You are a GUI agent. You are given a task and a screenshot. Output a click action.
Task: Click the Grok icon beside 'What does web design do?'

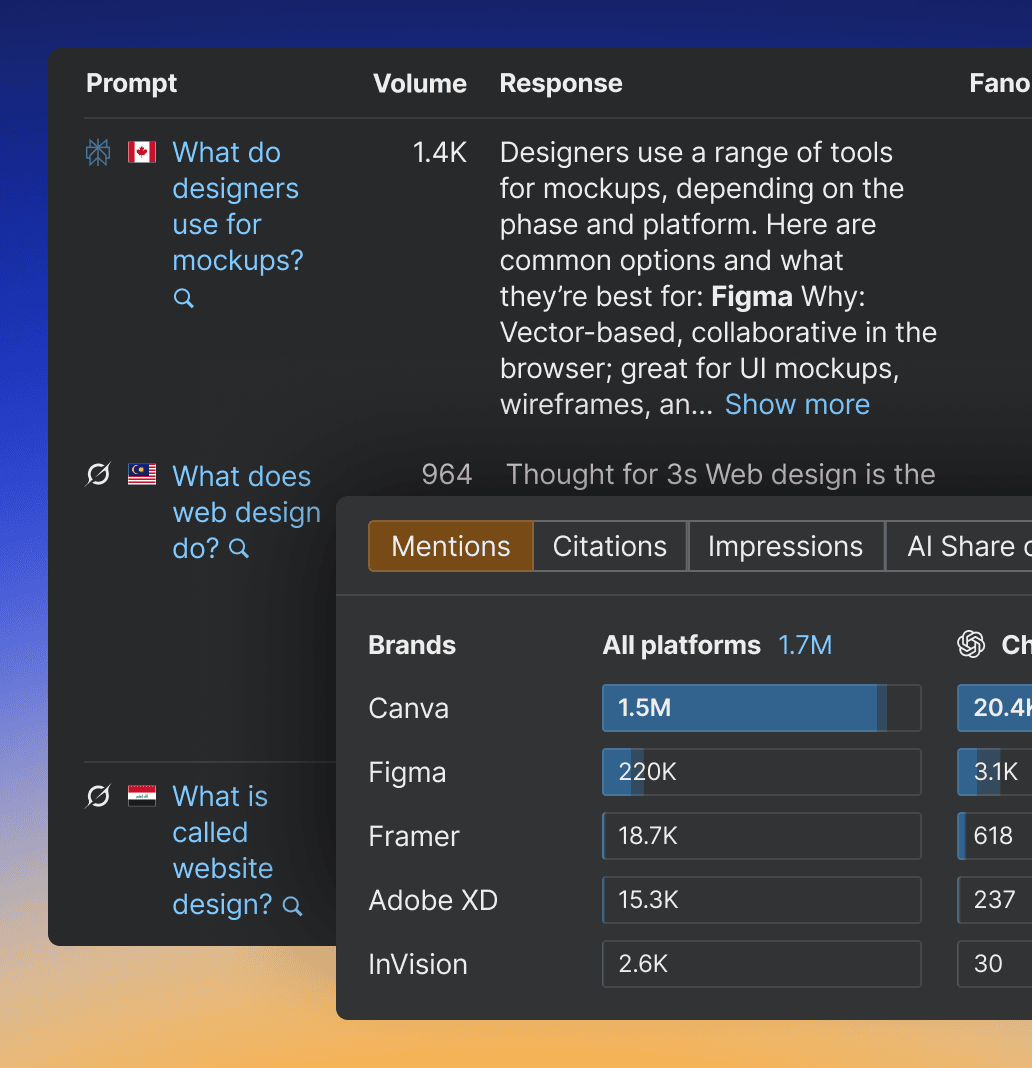tap(98, 474)
